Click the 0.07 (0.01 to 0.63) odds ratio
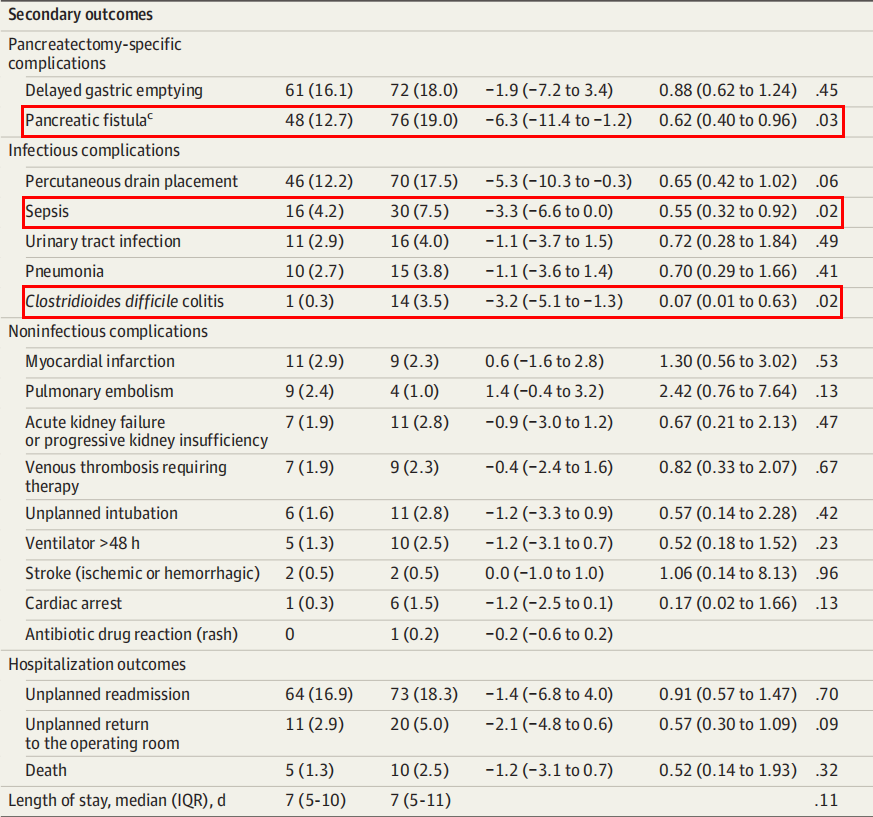This screenshot has width=873, height=817. click(x=727, y=302)
